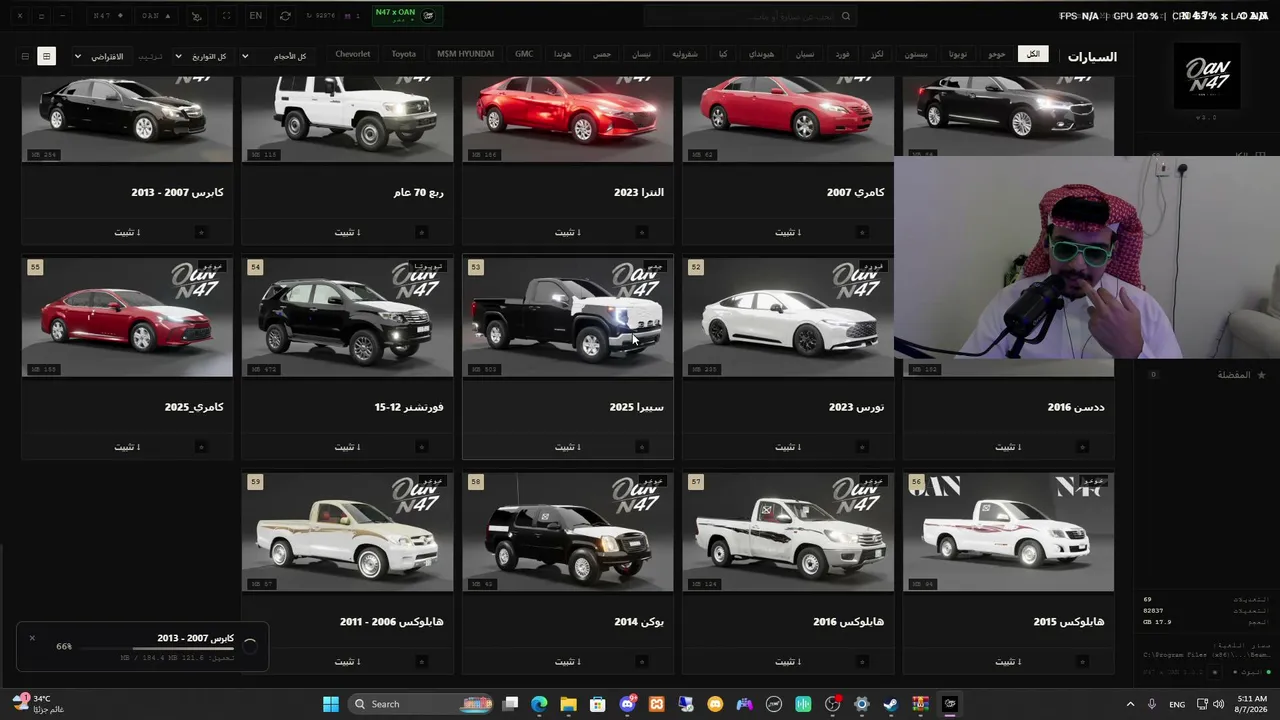Image resolution: width=1280 pixels, height=720 pixels.
Task: Click the small icon on يوكن 2014 card
Action: 642,661
